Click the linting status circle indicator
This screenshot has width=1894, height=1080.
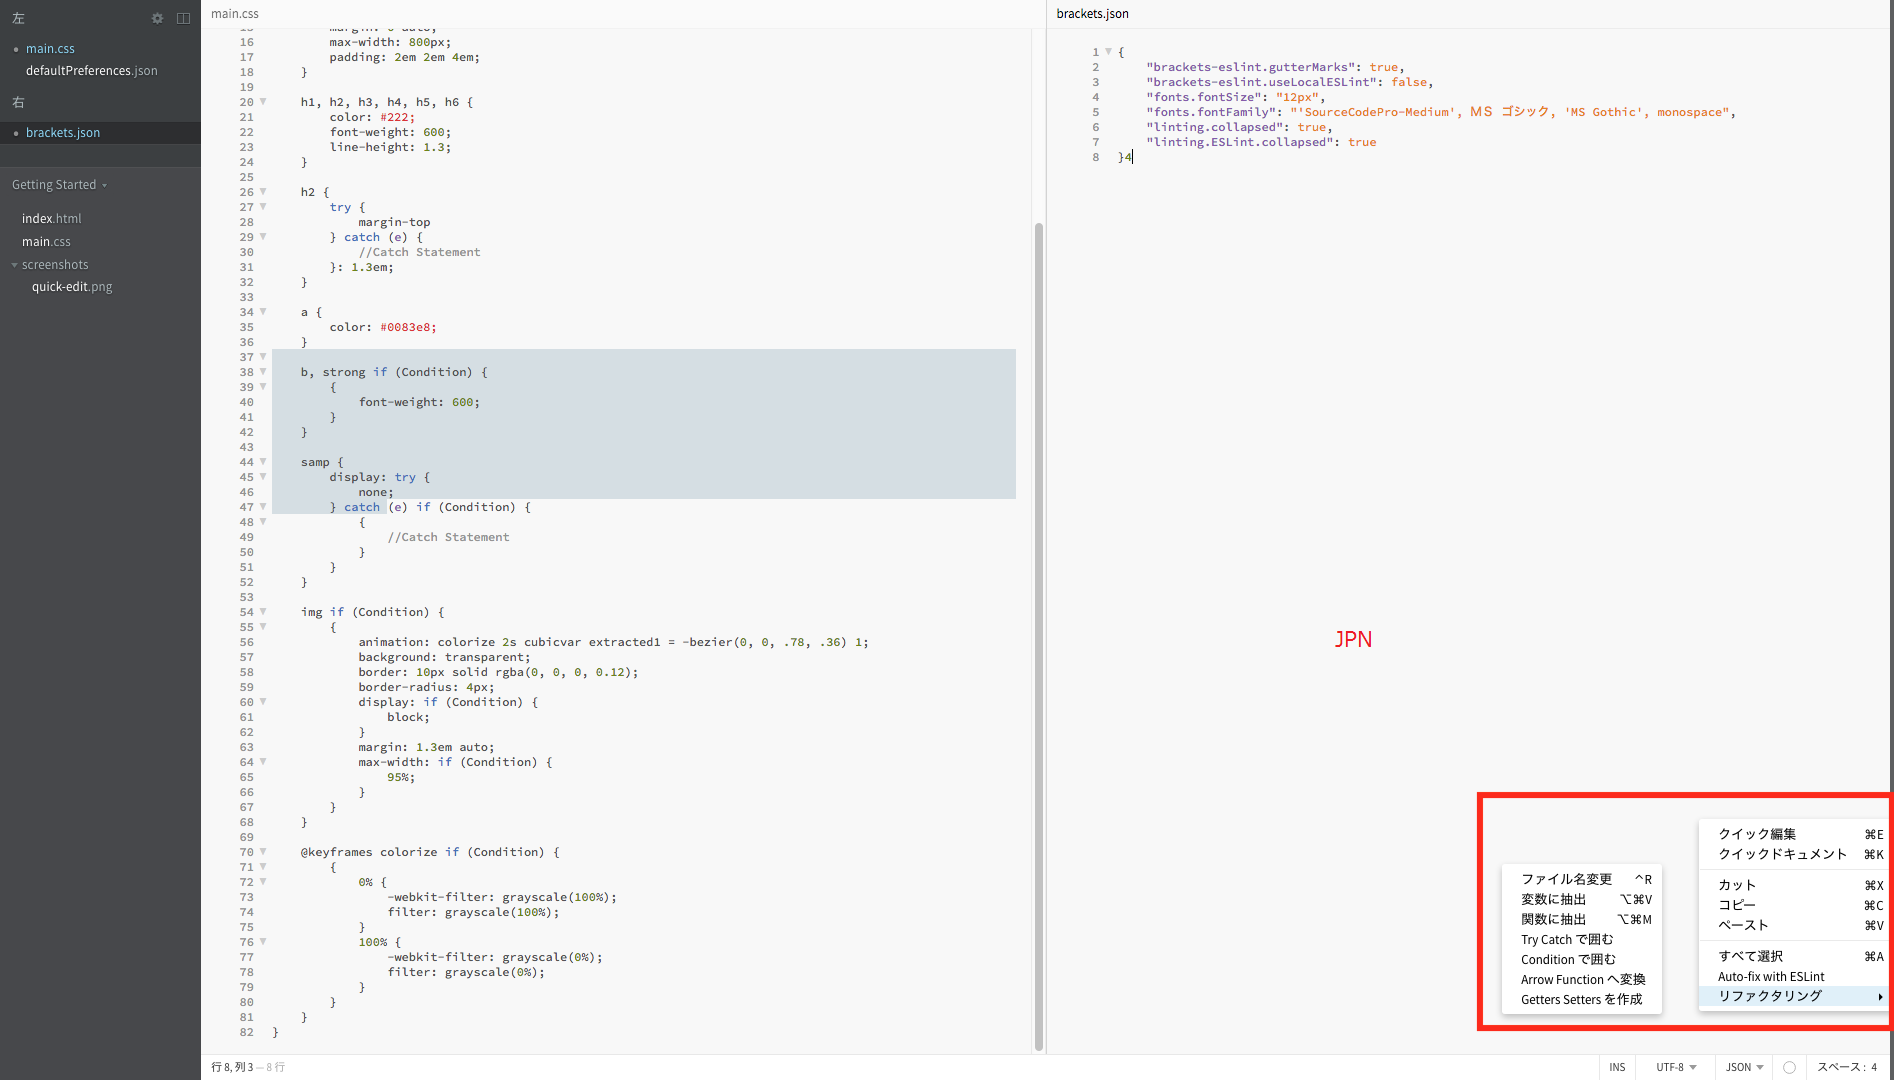click(1789, 1067)
